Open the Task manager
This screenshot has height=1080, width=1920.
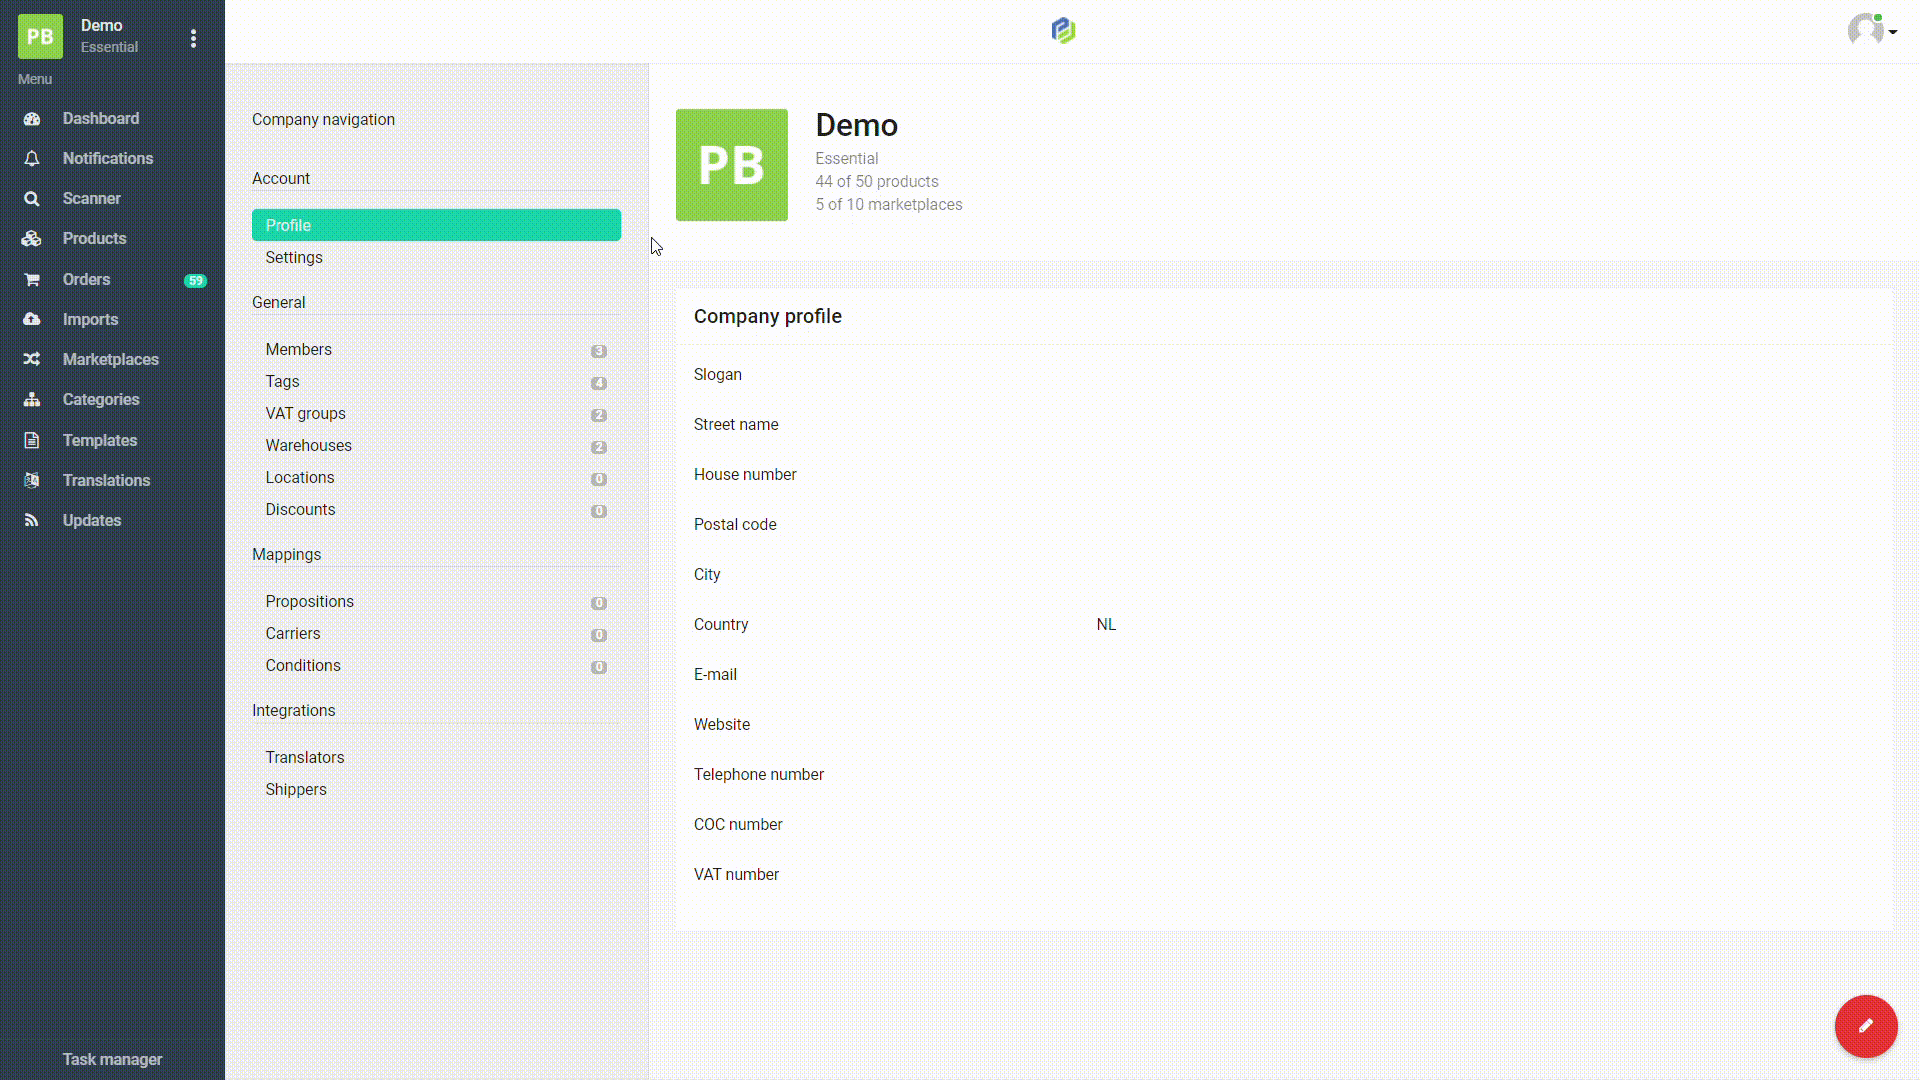112,1059
